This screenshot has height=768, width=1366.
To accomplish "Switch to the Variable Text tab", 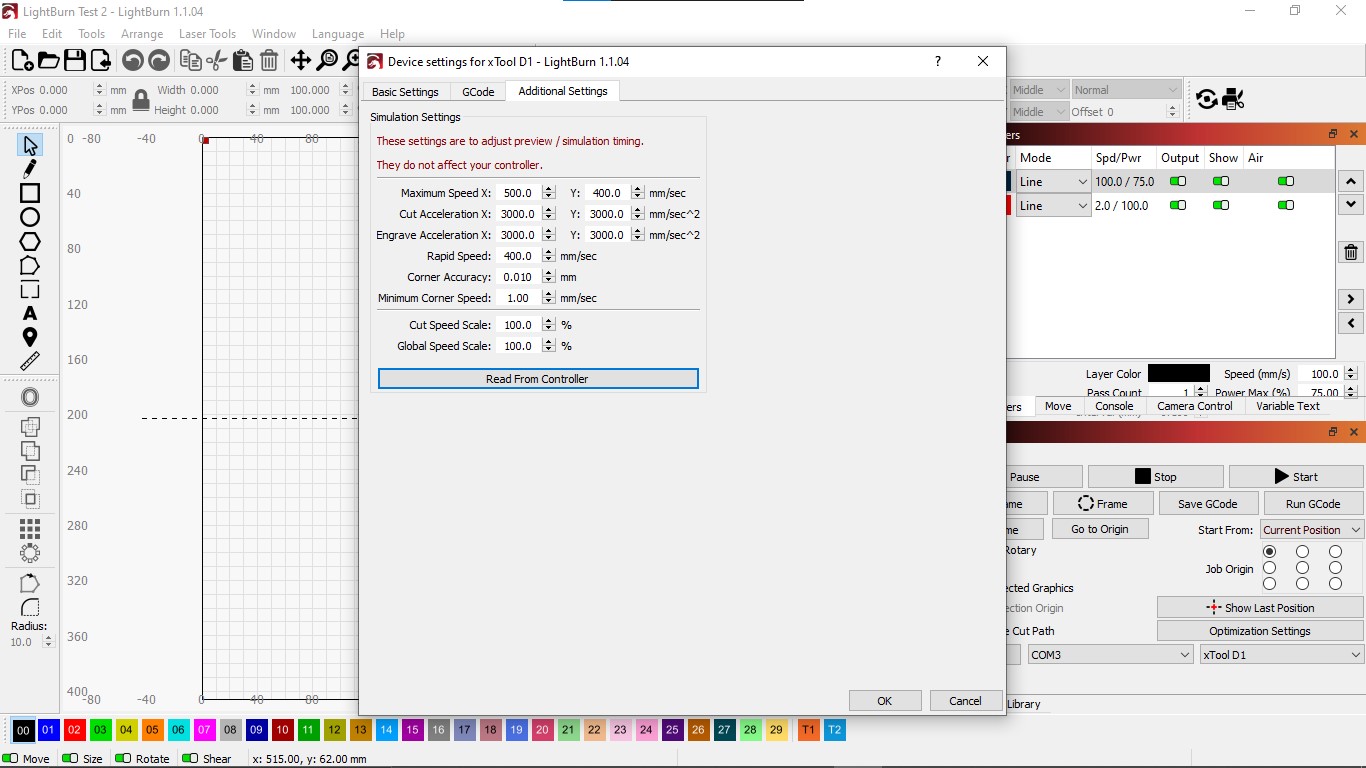I will (1288, 406).
